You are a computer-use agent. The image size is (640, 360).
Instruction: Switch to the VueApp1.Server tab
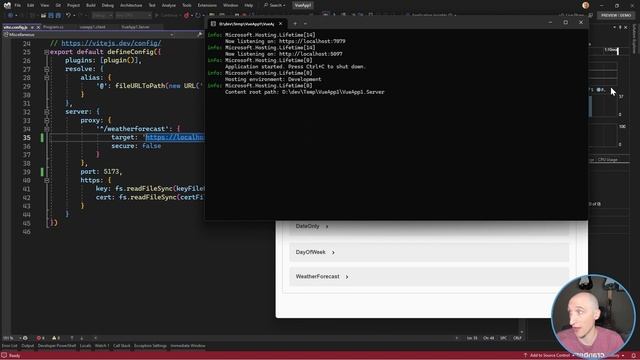(x=135, y=27)
